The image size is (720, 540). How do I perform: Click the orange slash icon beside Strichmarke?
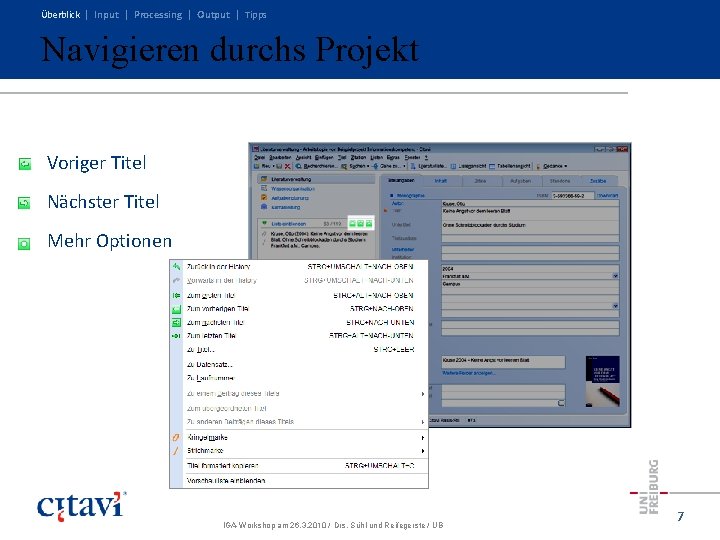175,450
